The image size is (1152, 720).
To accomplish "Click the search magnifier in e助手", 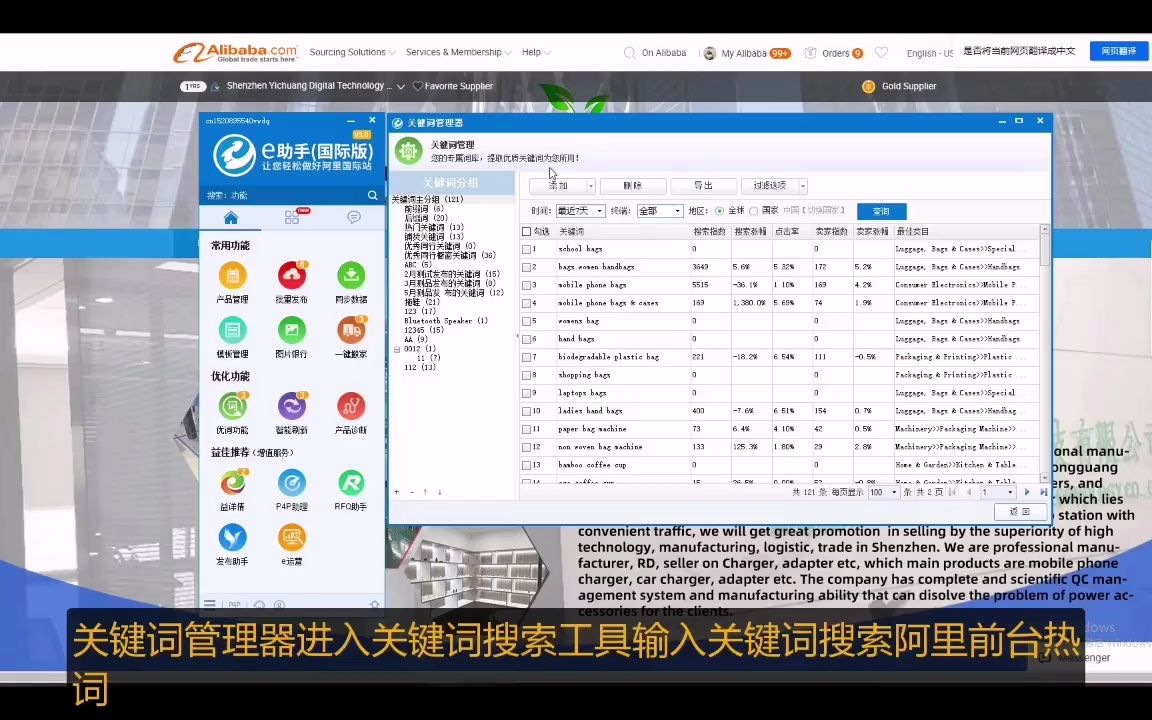I will 372,195.
